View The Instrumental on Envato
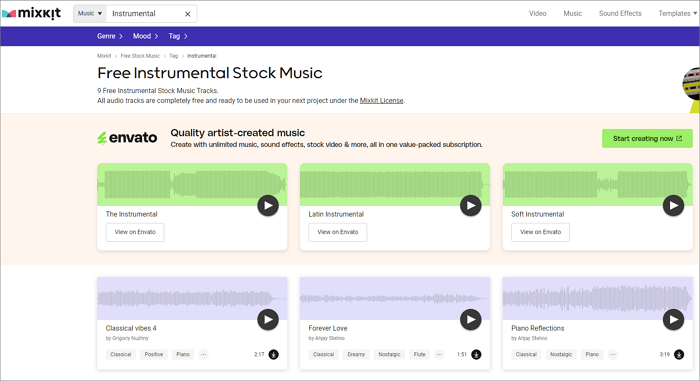The width and height of the screenshot is (700, 381). [x=135, y=232]
